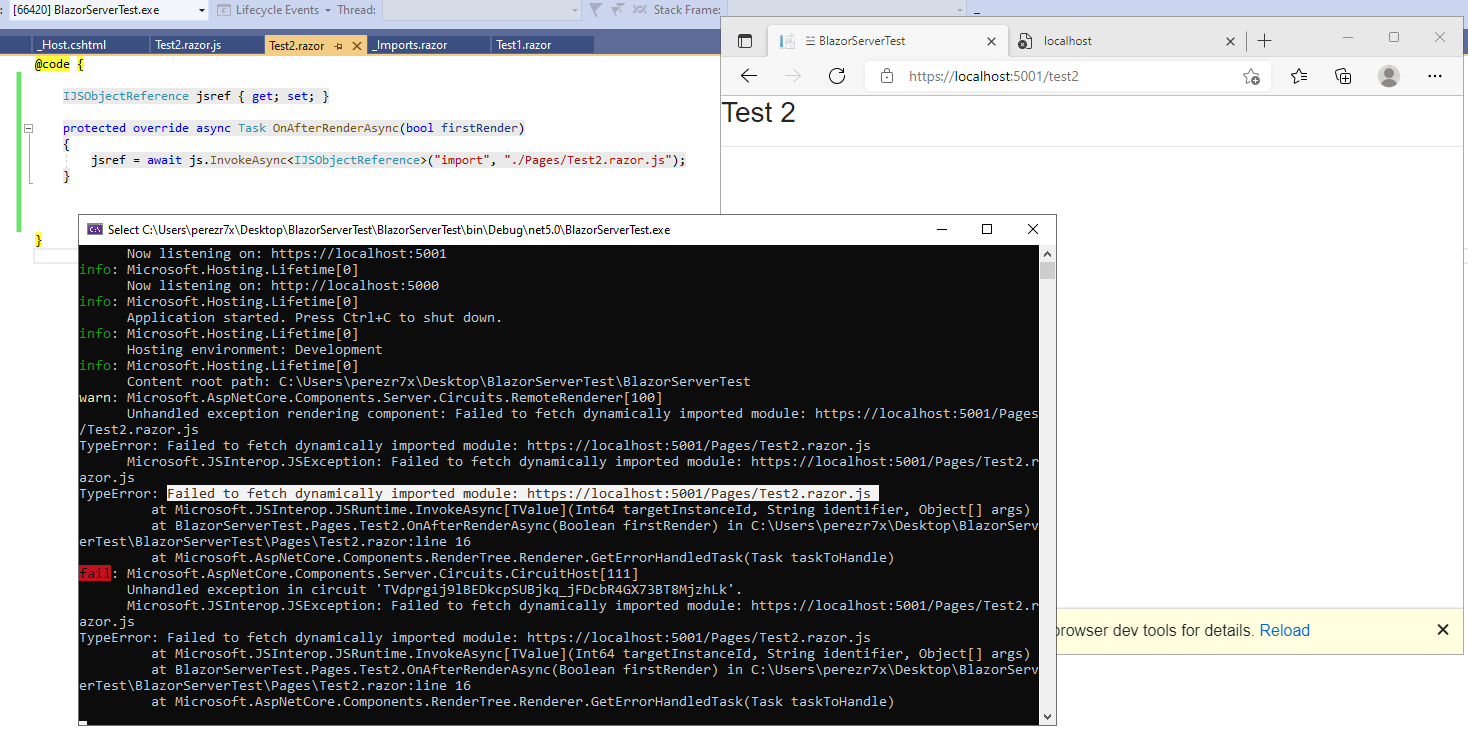Click the highlighted console error message text
Screen dimensions: 1468x735
coord(522,494)
